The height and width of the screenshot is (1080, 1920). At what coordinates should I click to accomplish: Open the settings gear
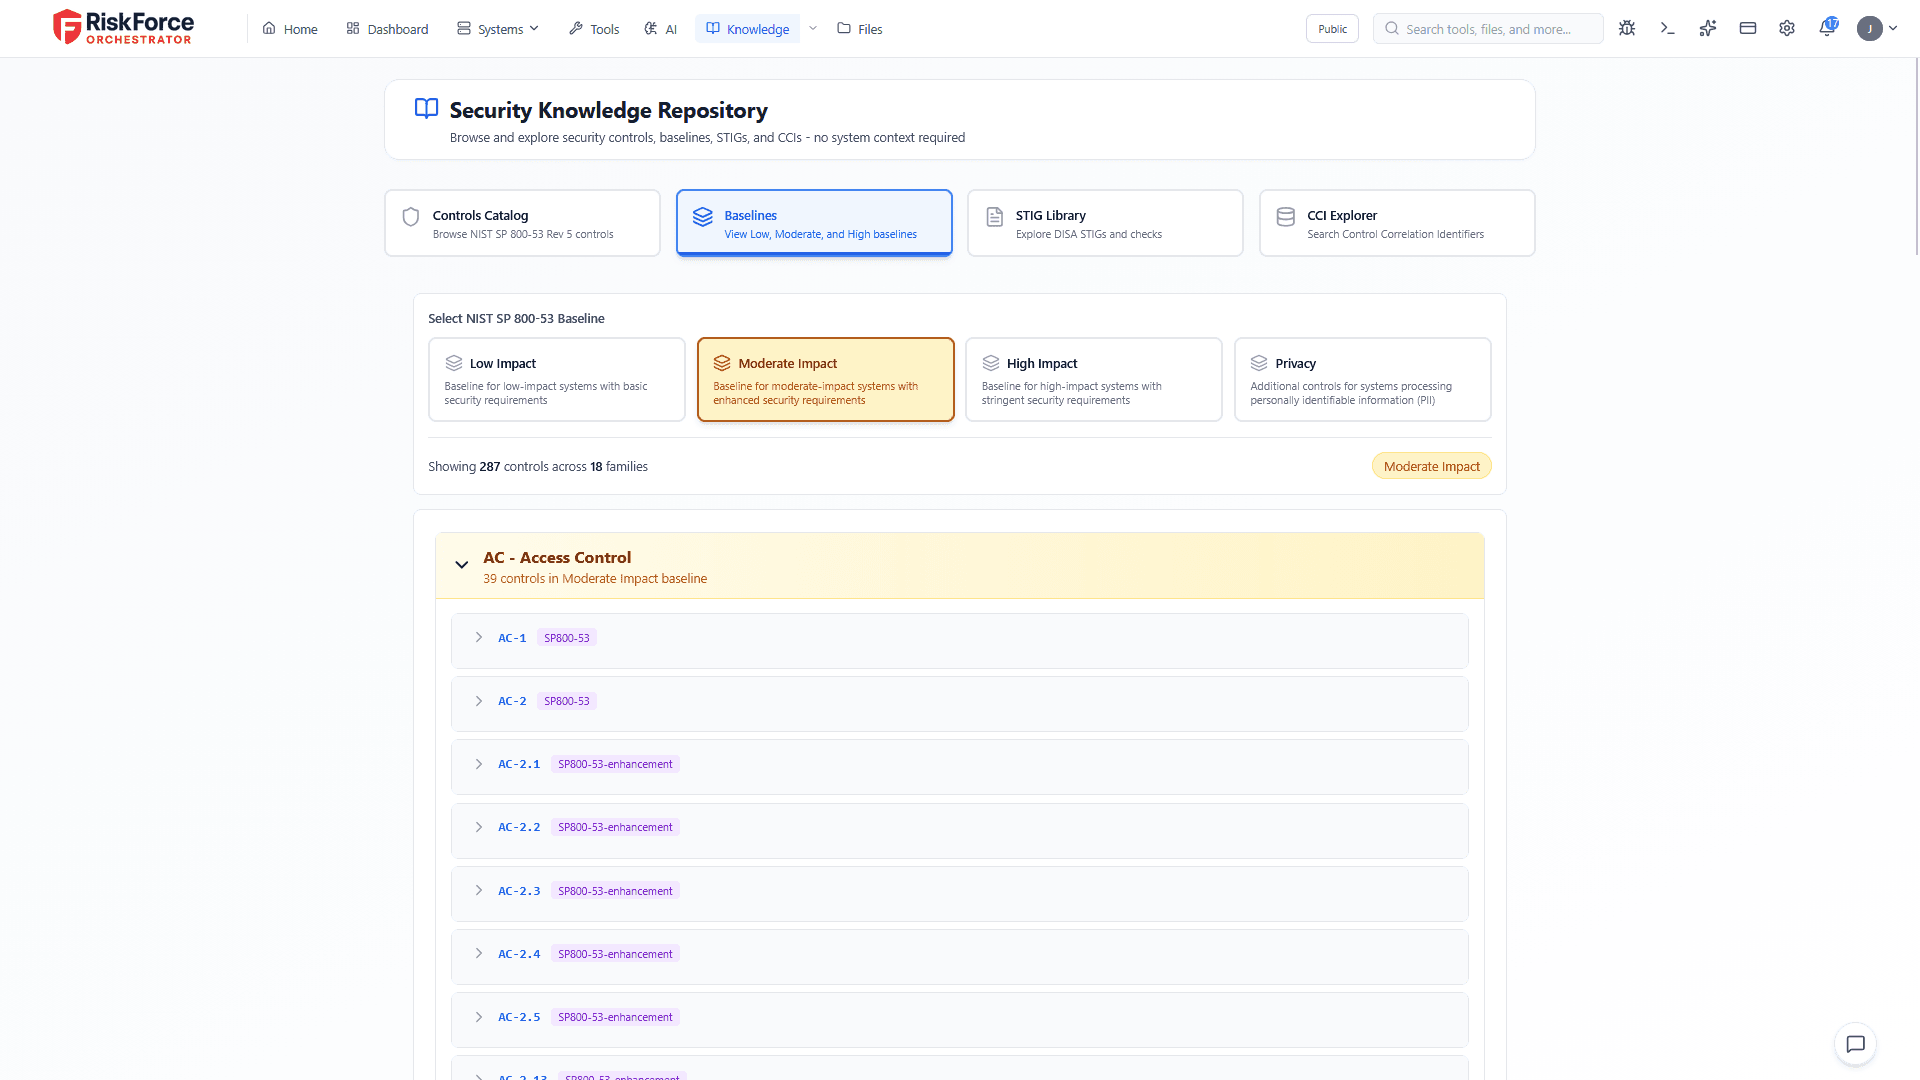coord(1787,28)
